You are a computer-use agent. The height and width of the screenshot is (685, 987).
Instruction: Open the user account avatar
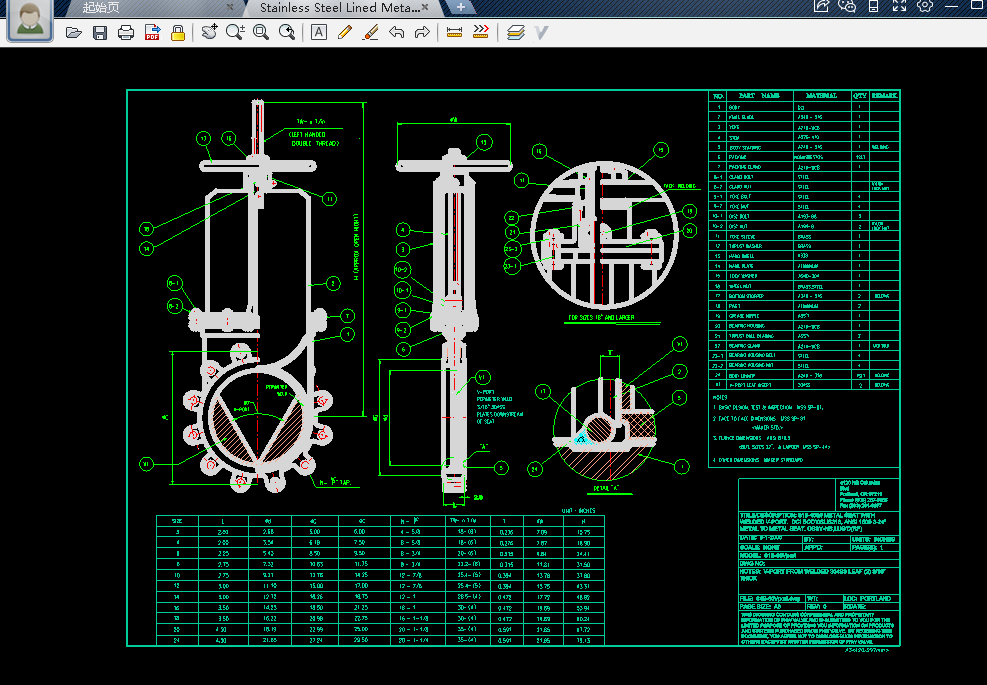[30, 19]
